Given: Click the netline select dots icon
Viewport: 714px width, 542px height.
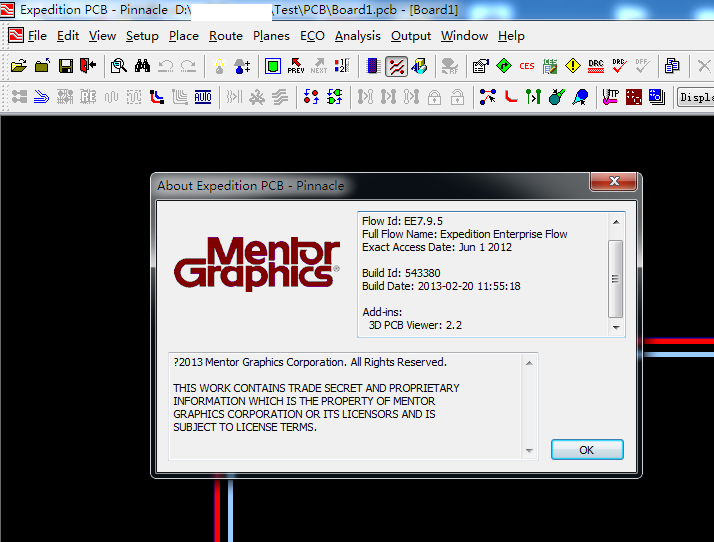Looking at the screenshot, I should [488, 97].
